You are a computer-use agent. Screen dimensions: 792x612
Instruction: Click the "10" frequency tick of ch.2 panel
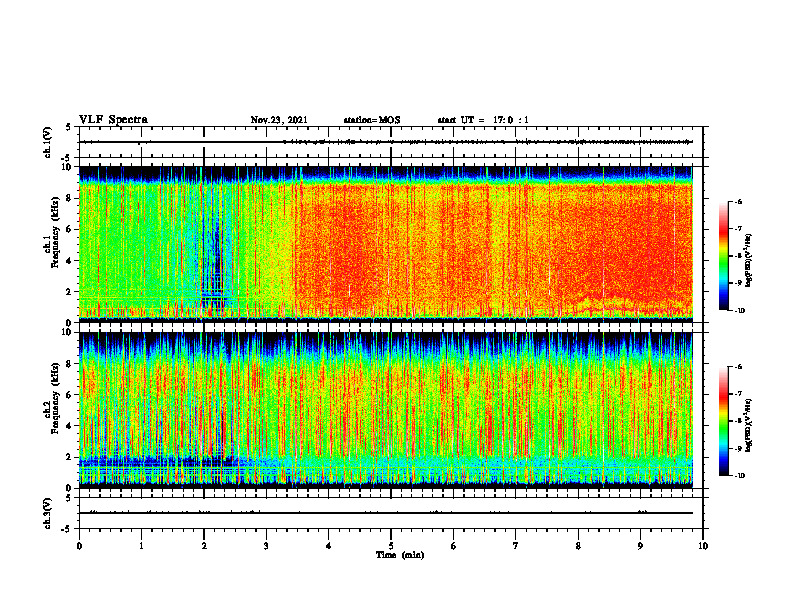point(67,332)
